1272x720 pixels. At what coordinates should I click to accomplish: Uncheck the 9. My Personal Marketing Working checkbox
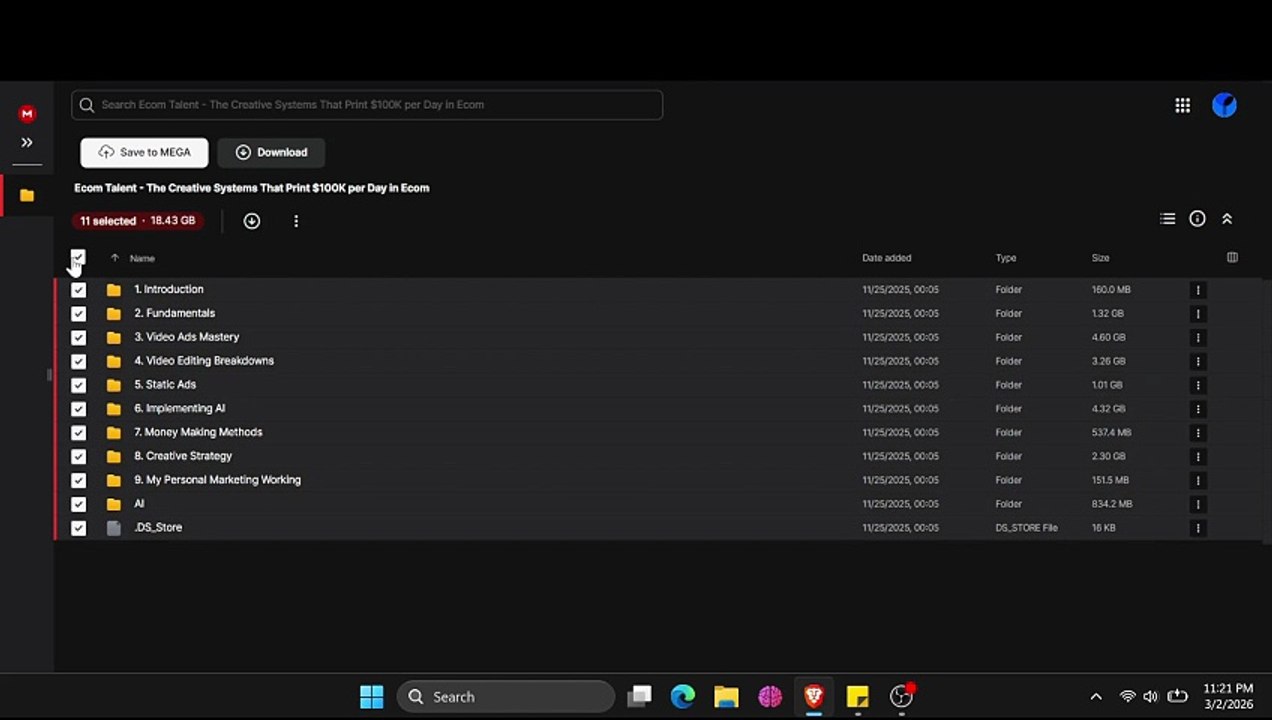click(x=78, y=480)
